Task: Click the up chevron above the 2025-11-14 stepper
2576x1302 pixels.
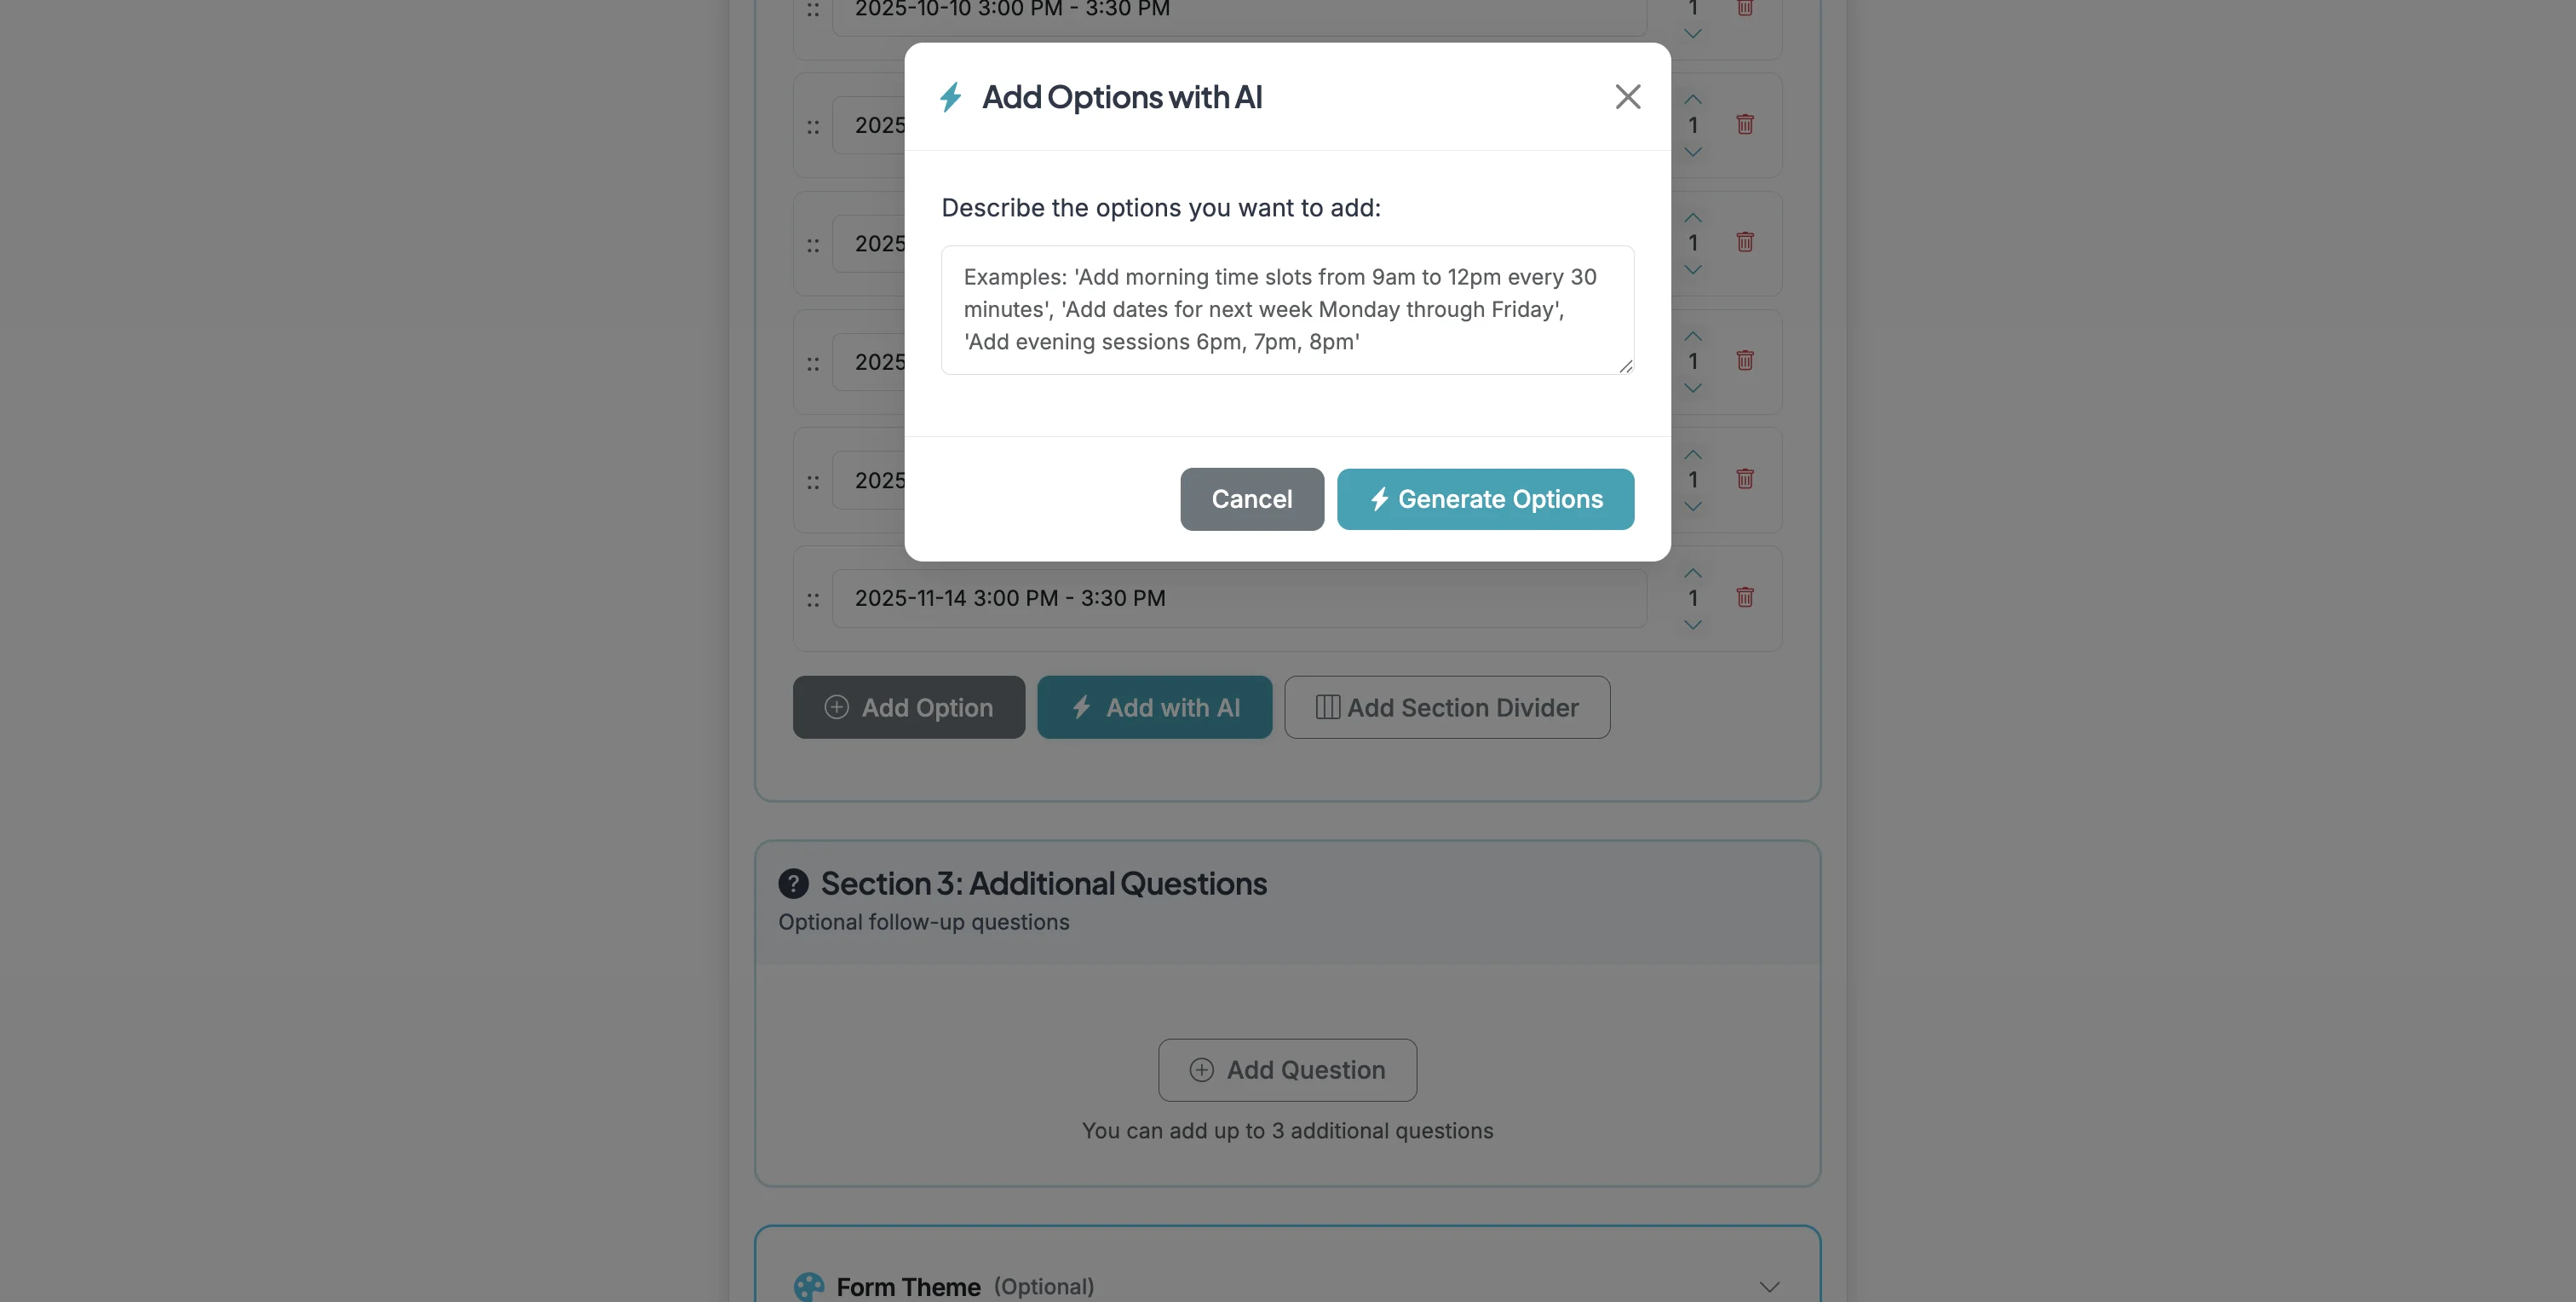Action: point(1692,572)
